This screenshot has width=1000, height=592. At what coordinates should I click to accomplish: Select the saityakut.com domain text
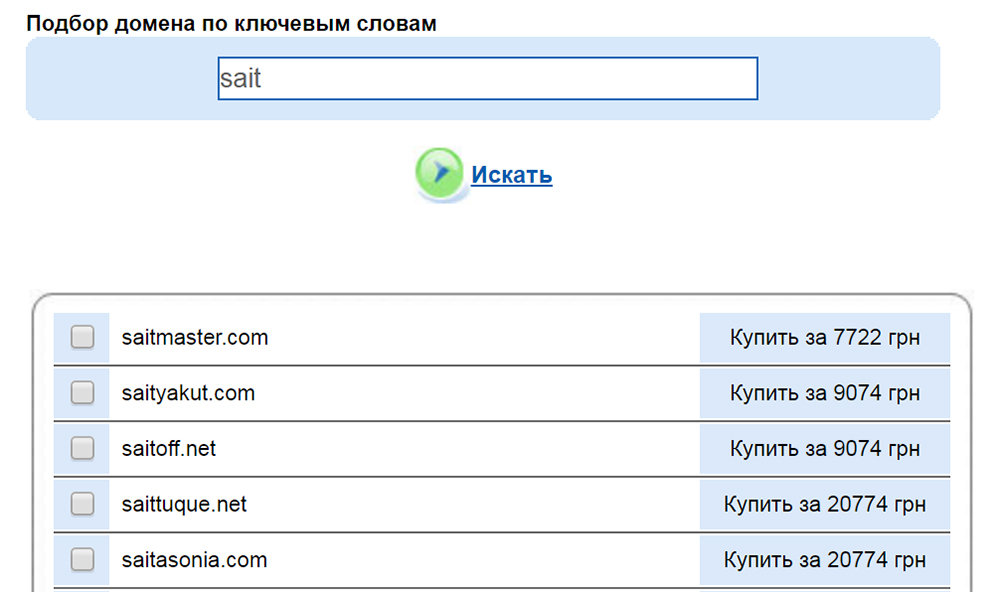(x=188, y=394)
